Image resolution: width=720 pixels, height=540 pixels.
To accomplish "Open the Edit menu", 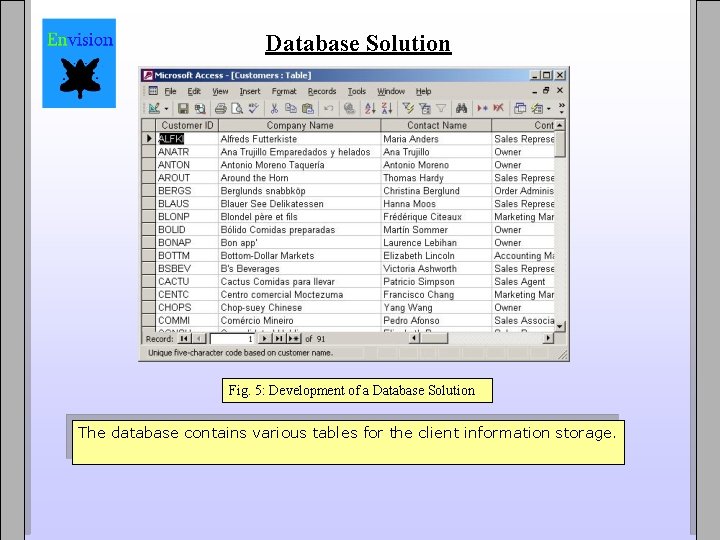I will point(194,91).
